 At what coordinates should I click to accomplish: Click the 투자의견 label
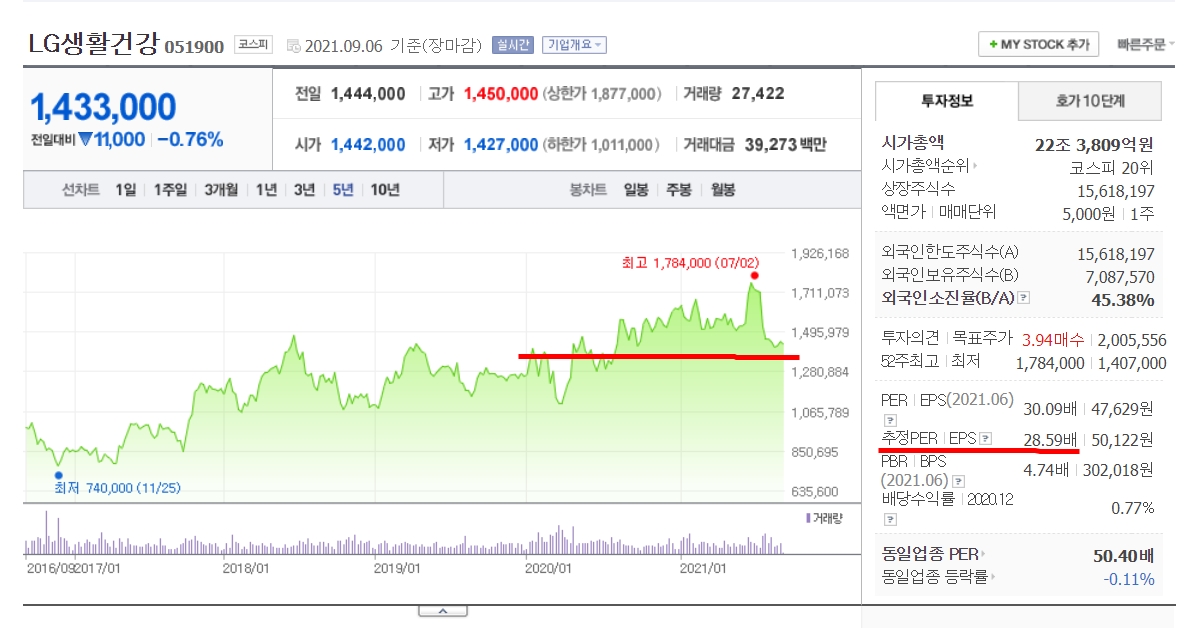pyautogui.click(x=910, y=337)
